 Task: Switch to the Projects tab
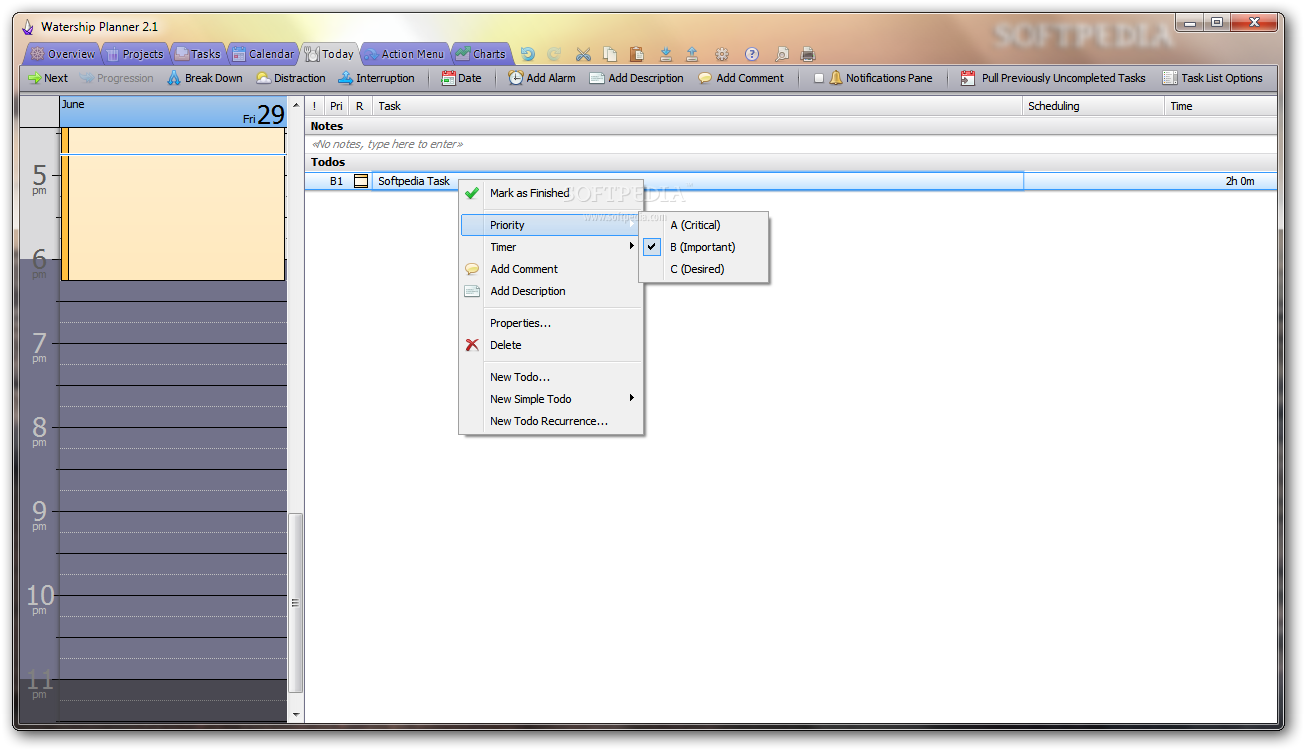pyautogui.click(x=134, y=54)
